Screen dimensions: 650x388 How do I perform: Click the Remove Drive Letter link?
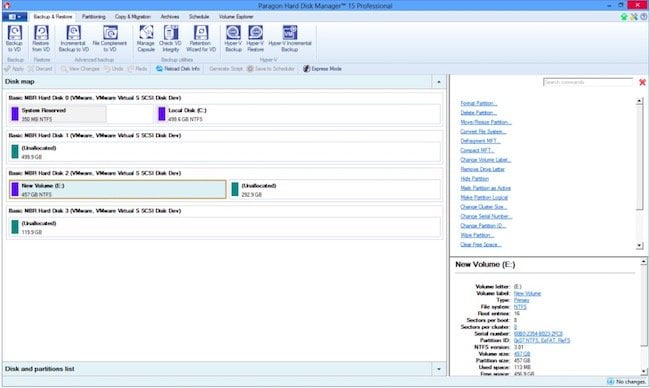tap(483, 170)
